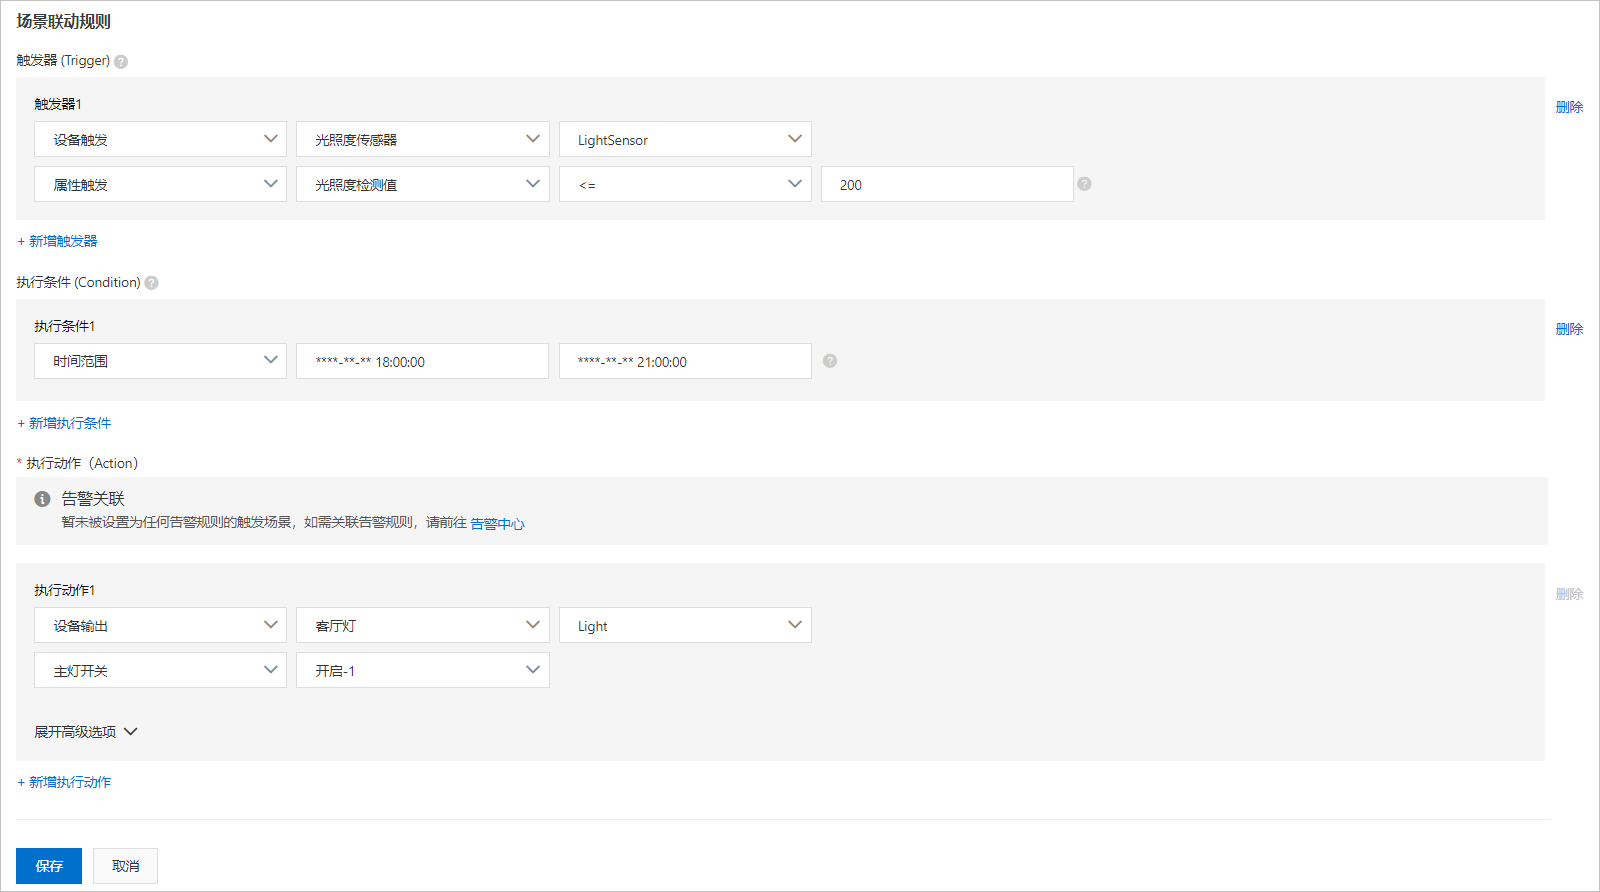Open the <= comparison operator dropdown

(x=685, y=184)
